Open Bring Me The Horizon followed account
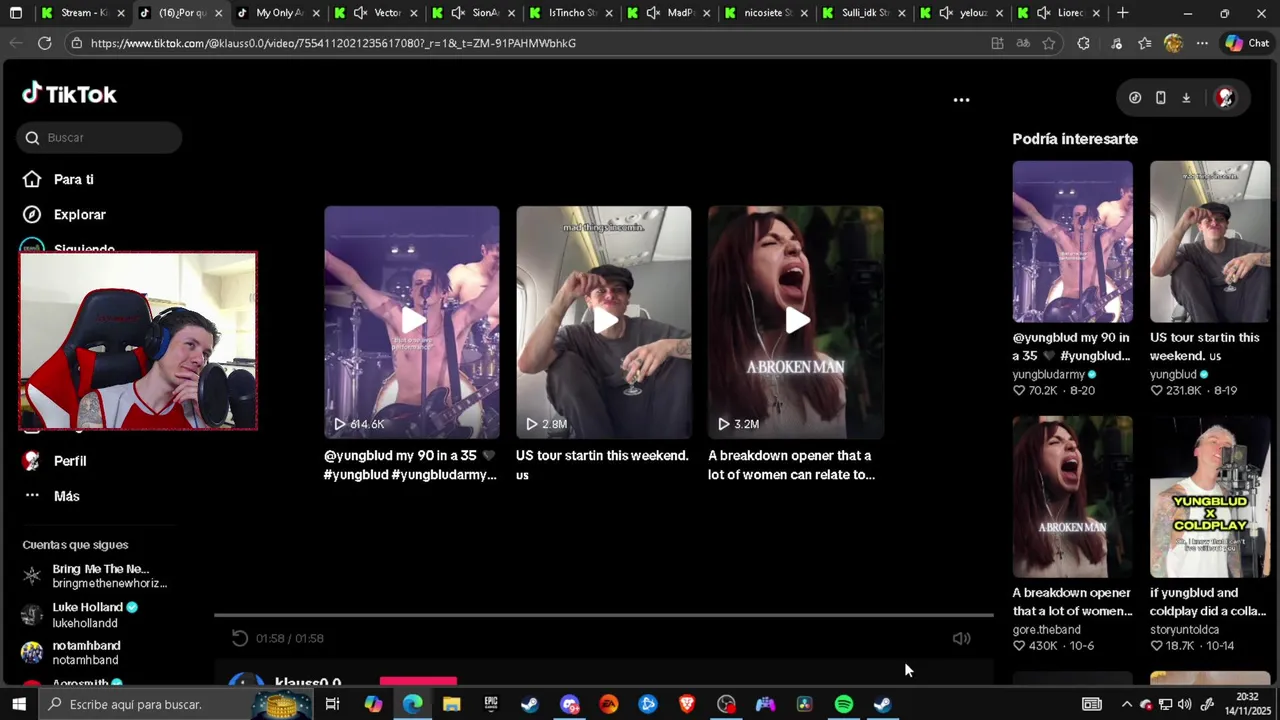Image resolution: width=1280 pixels, height=720 pixels. pyautogui.click(x=98, y=576)
